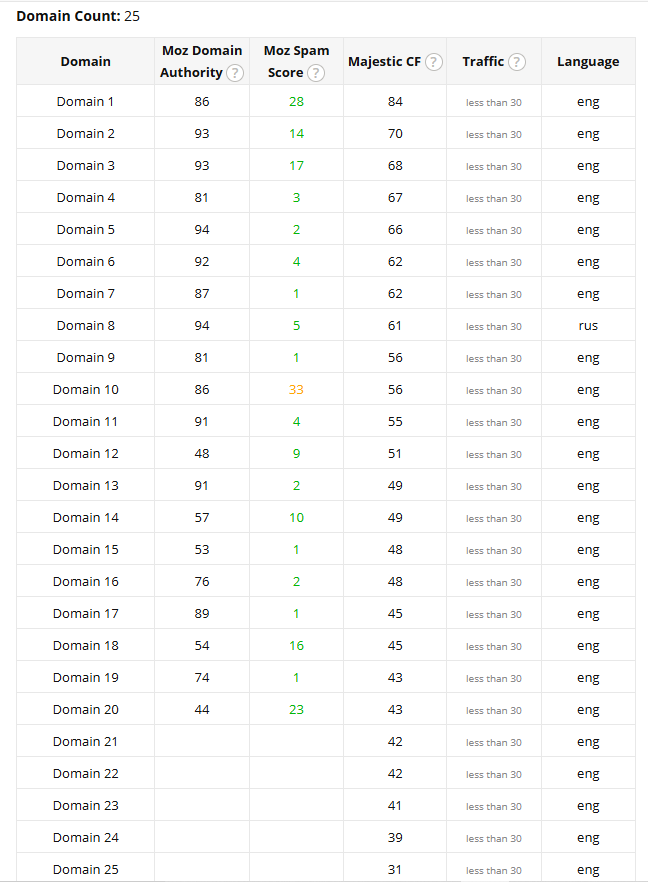This screenshot has width=648, height=882.
Task: Click Majestic CF value 84
Action: point(395,102)
